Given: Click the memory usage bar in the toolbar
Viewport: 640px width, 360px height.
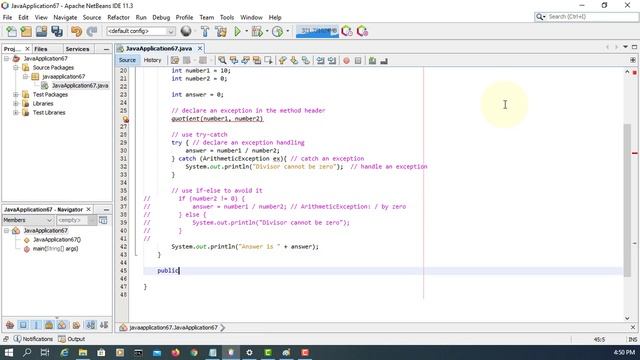Looking at the screenshot, I should coord(317,31).
